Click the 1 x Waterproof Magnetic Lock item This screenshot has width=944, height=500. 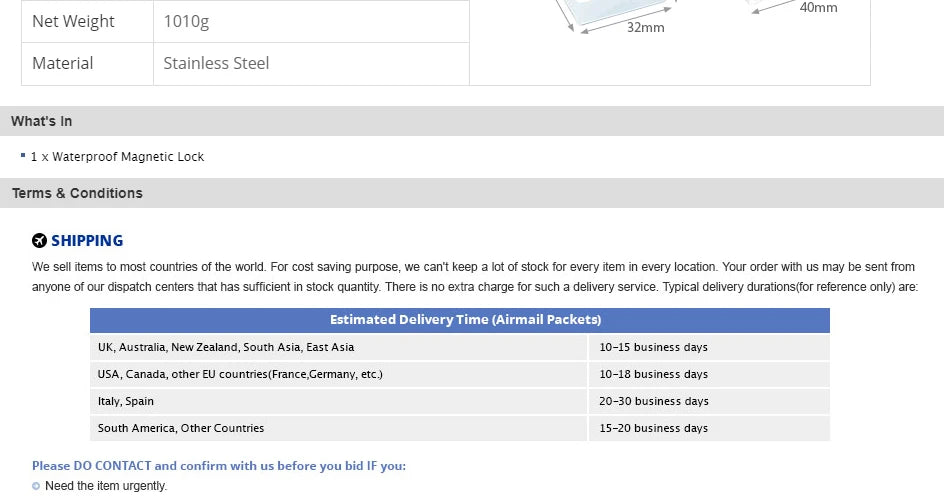(x=117, y=156)
